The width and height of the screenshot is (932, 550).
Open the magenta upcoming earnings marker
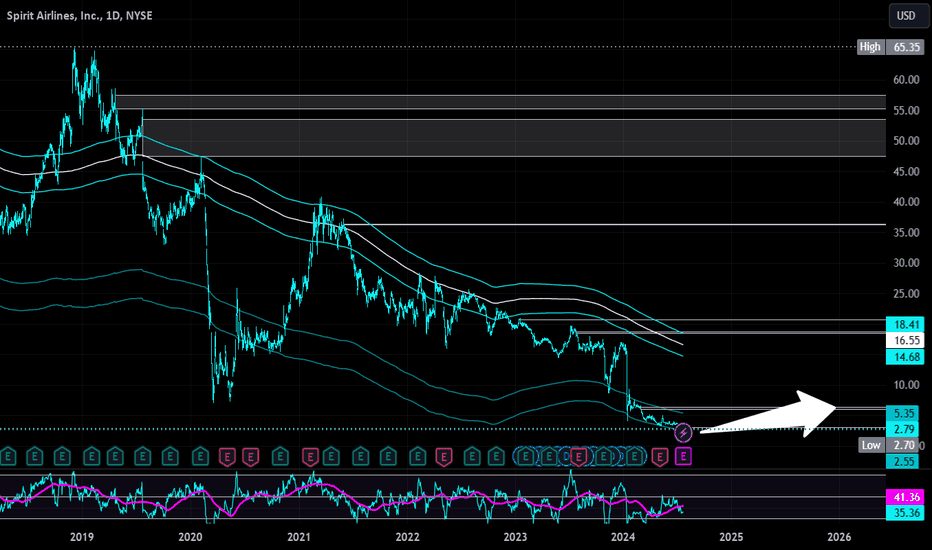coord(684,457)
